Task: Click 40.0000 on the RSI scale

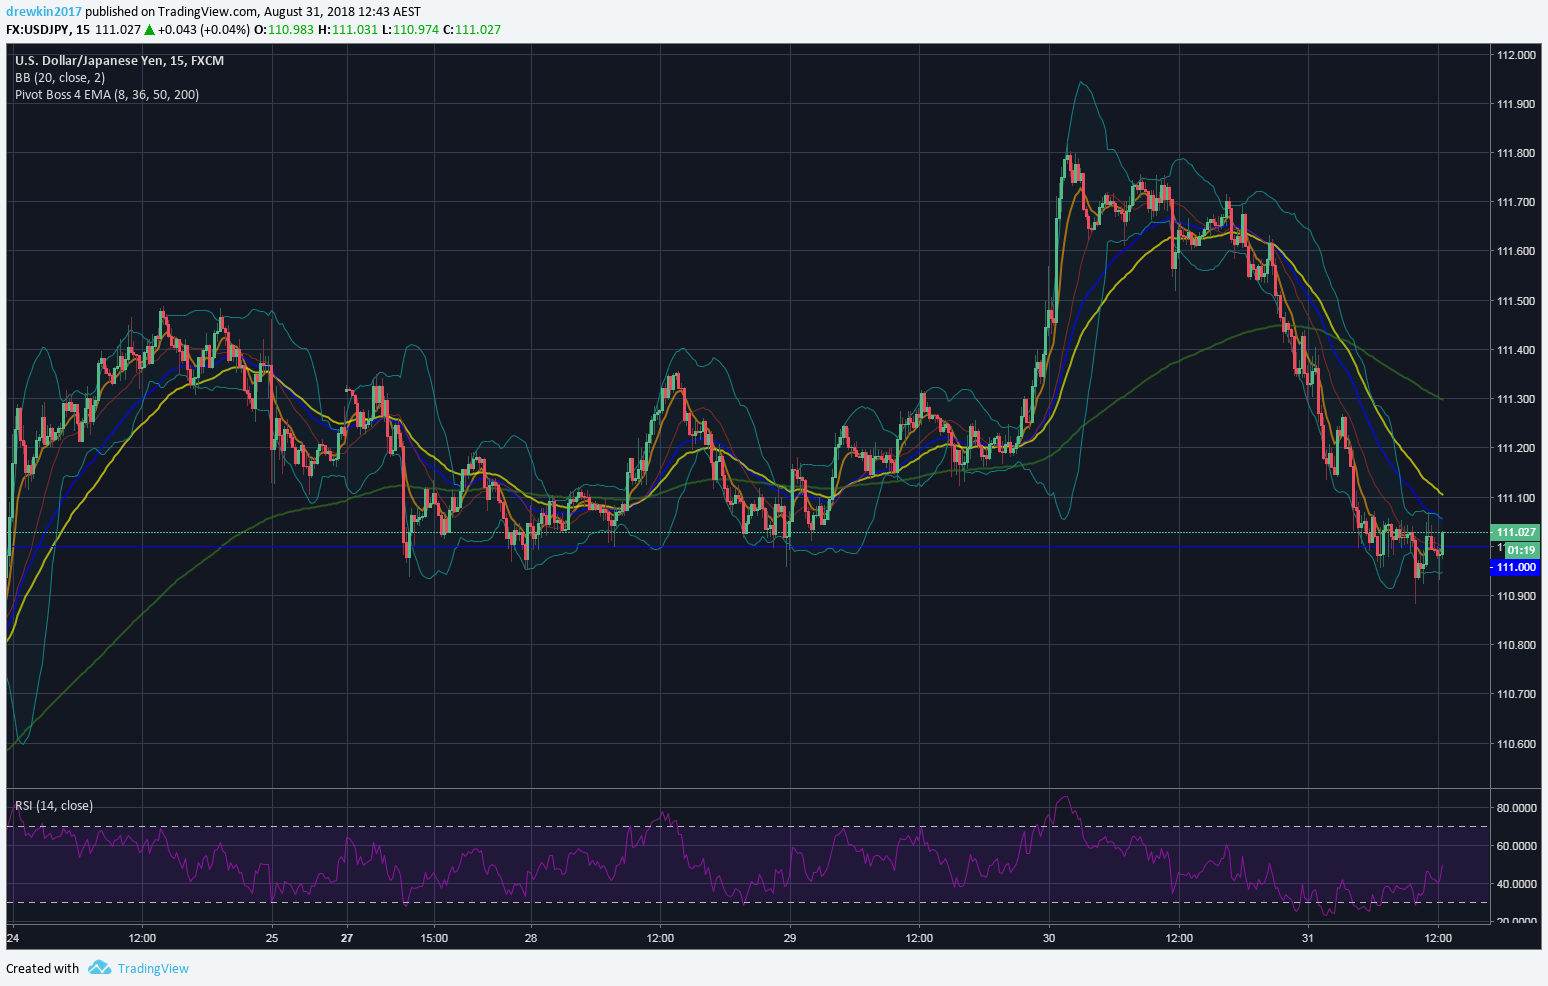Action: (x=1516, y=884)
